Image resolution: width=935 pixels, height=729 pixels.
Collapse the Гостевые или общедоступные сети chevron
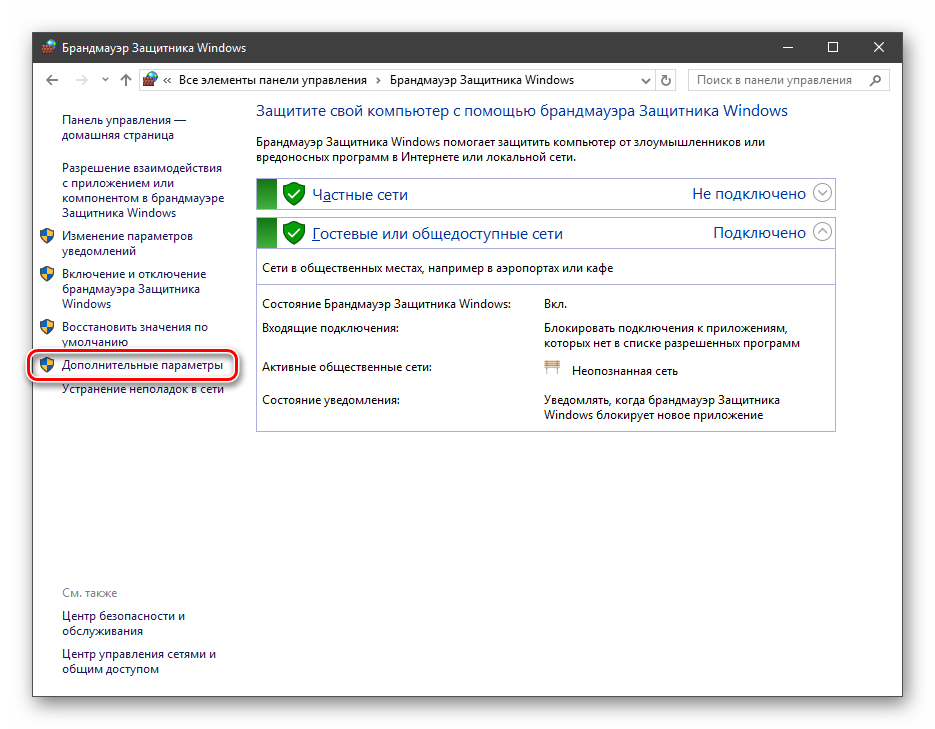point(822,232)
